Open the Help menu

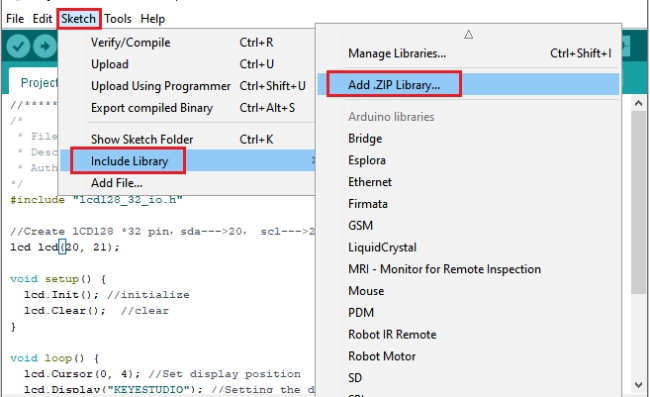coord(153,19)
